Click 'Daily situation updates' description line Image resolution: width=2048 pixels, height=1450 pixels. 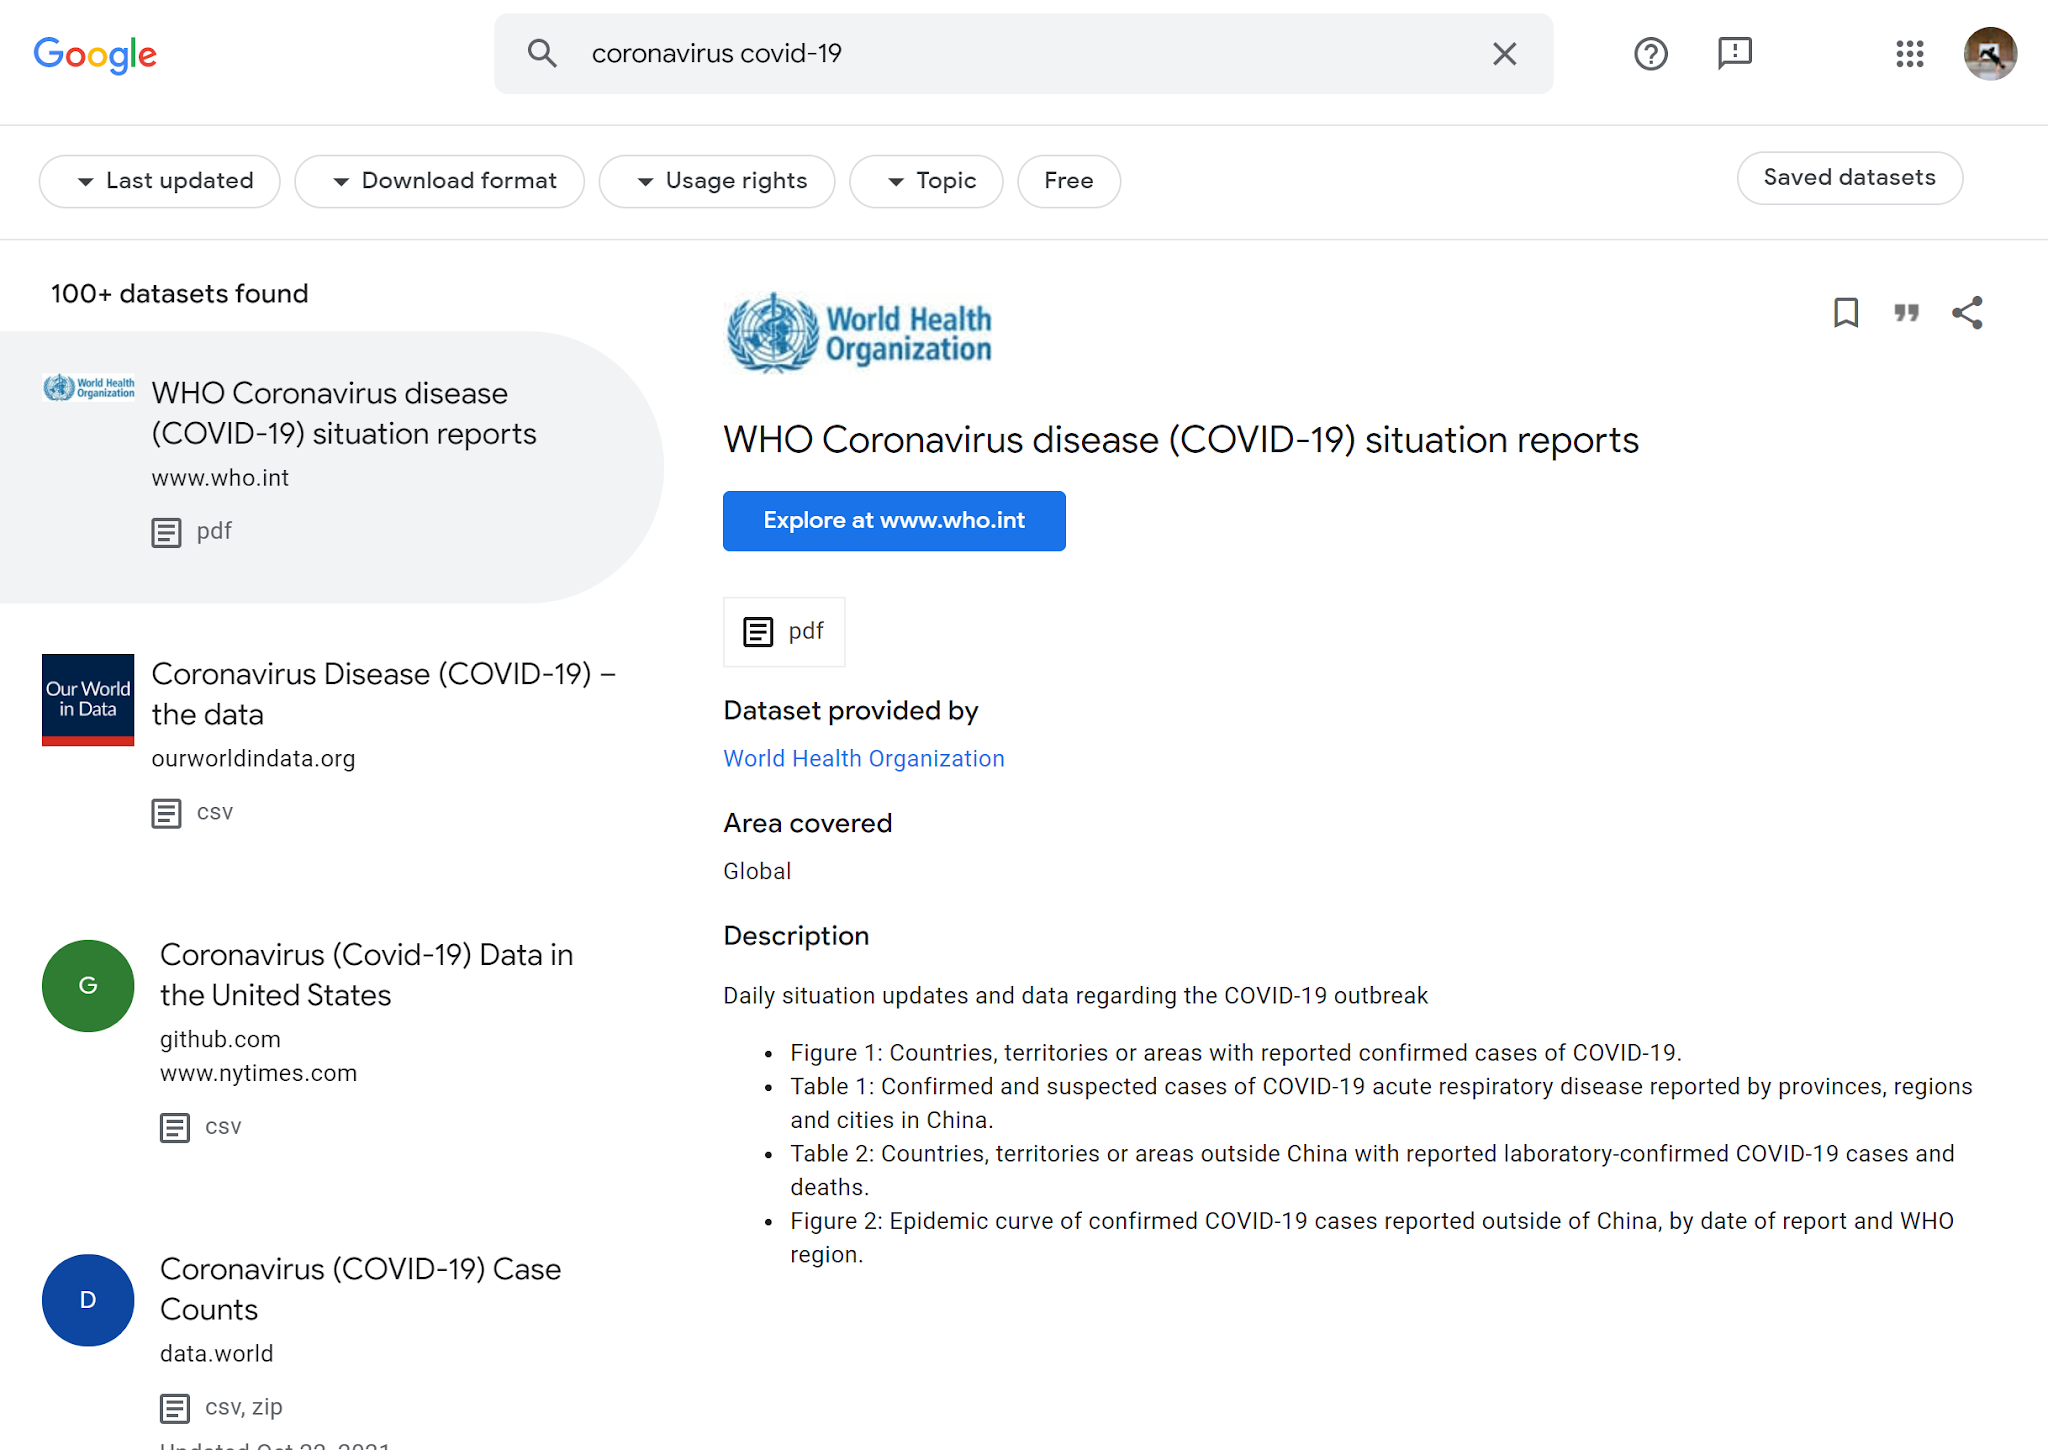[1076, 996]
